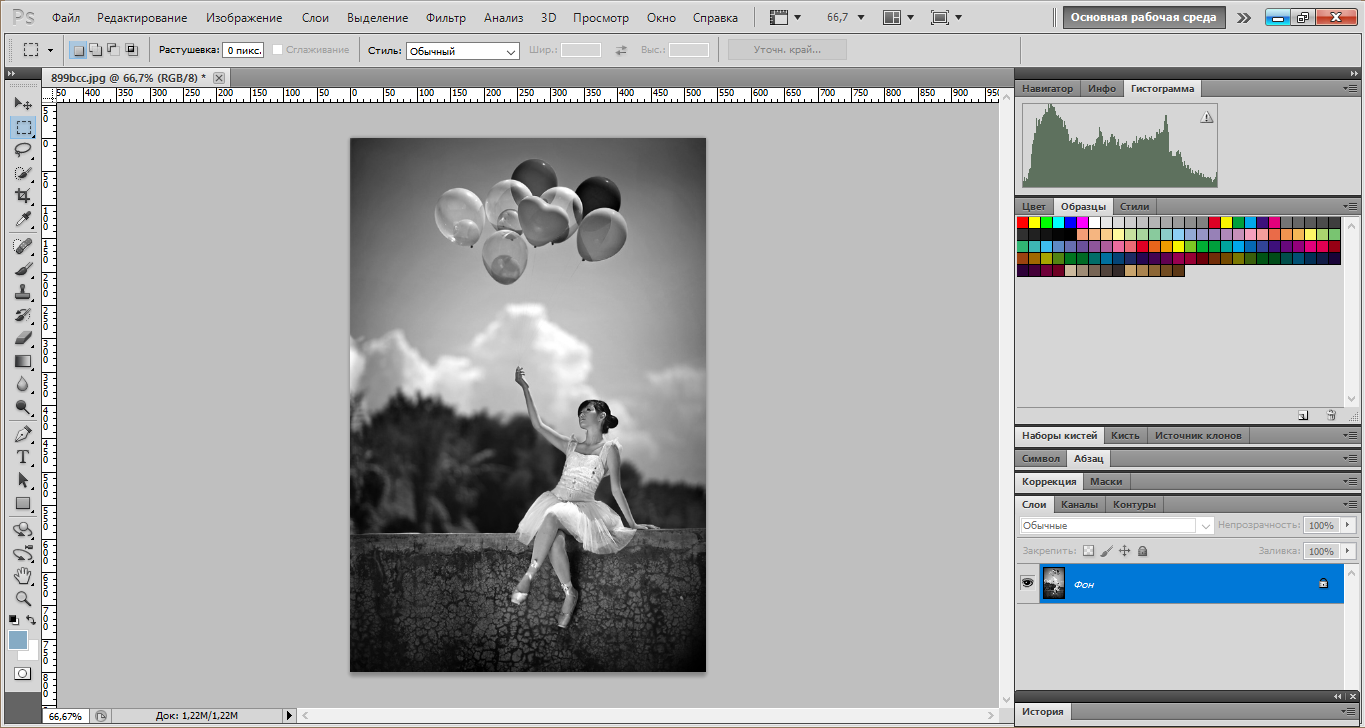The width and height of the screenshot is (1365, 728).
Task: Click the Растушевка input field
Action: tap(243, 50)
